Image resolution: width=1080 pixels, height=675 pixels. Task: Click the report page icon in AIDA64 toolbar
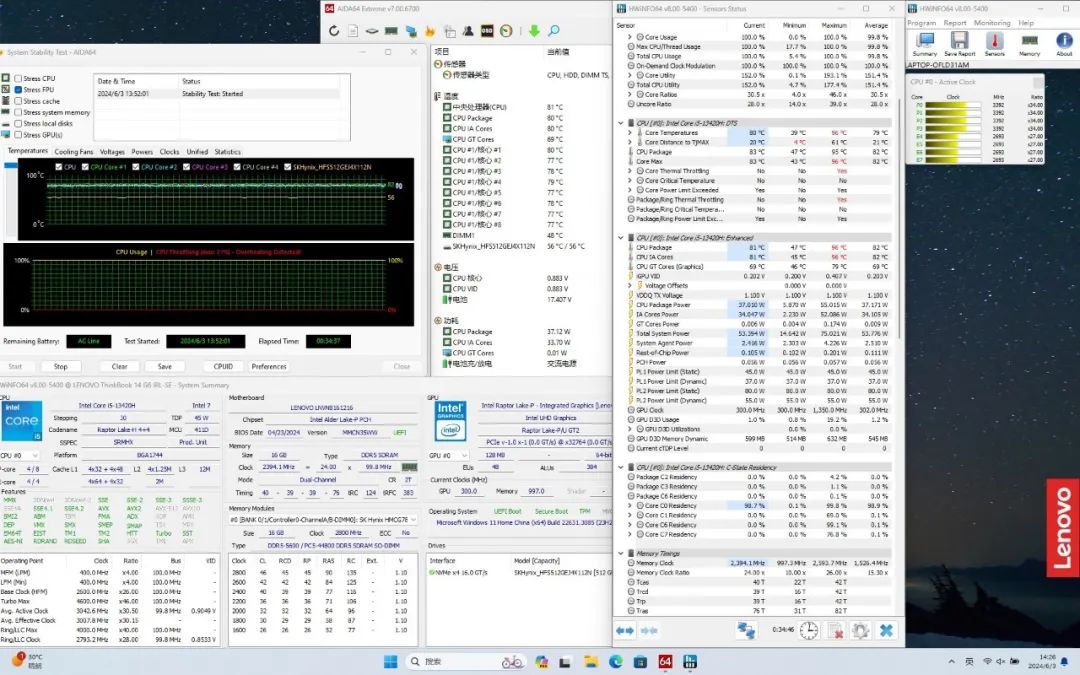click(x=353, y=30)
